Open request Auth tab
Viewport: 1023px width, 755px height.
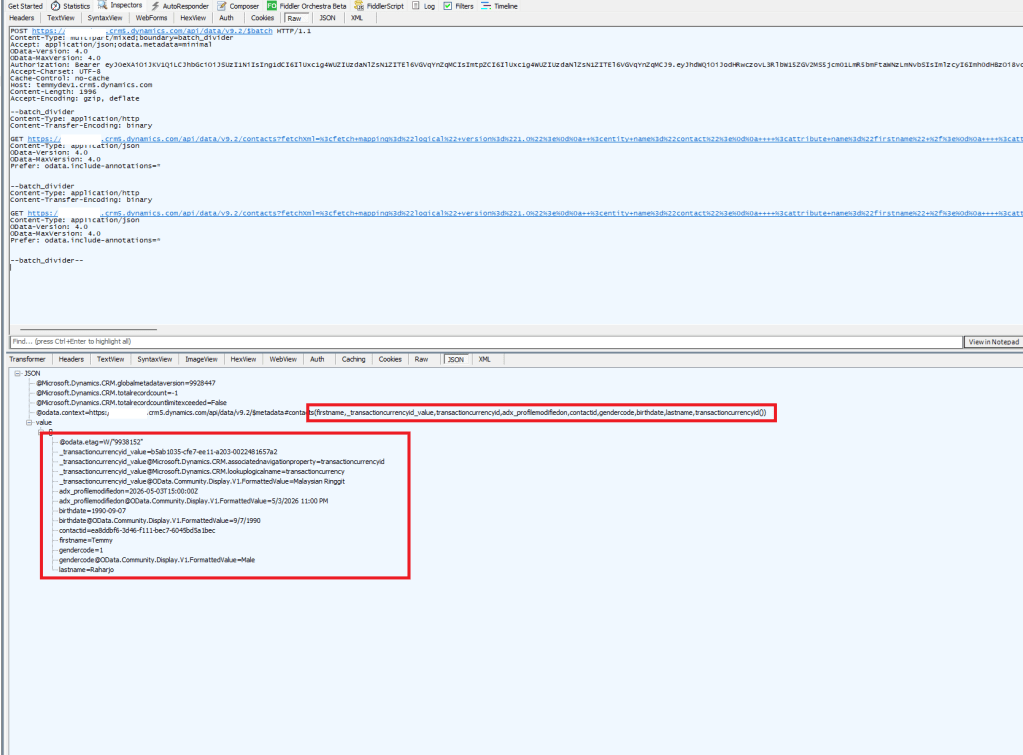click(226, 18)
